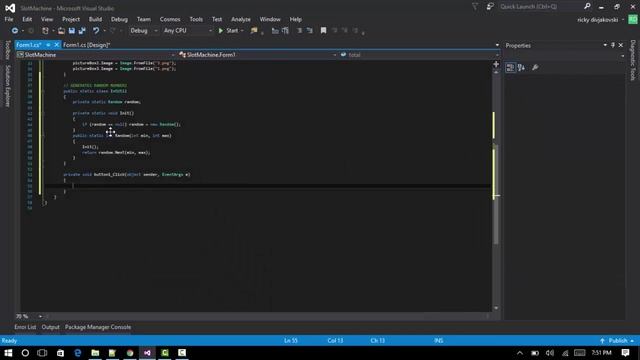The width and height of the screenshot is (640, 360).
Task: Open the Cosmos menu
Action: 170,19
